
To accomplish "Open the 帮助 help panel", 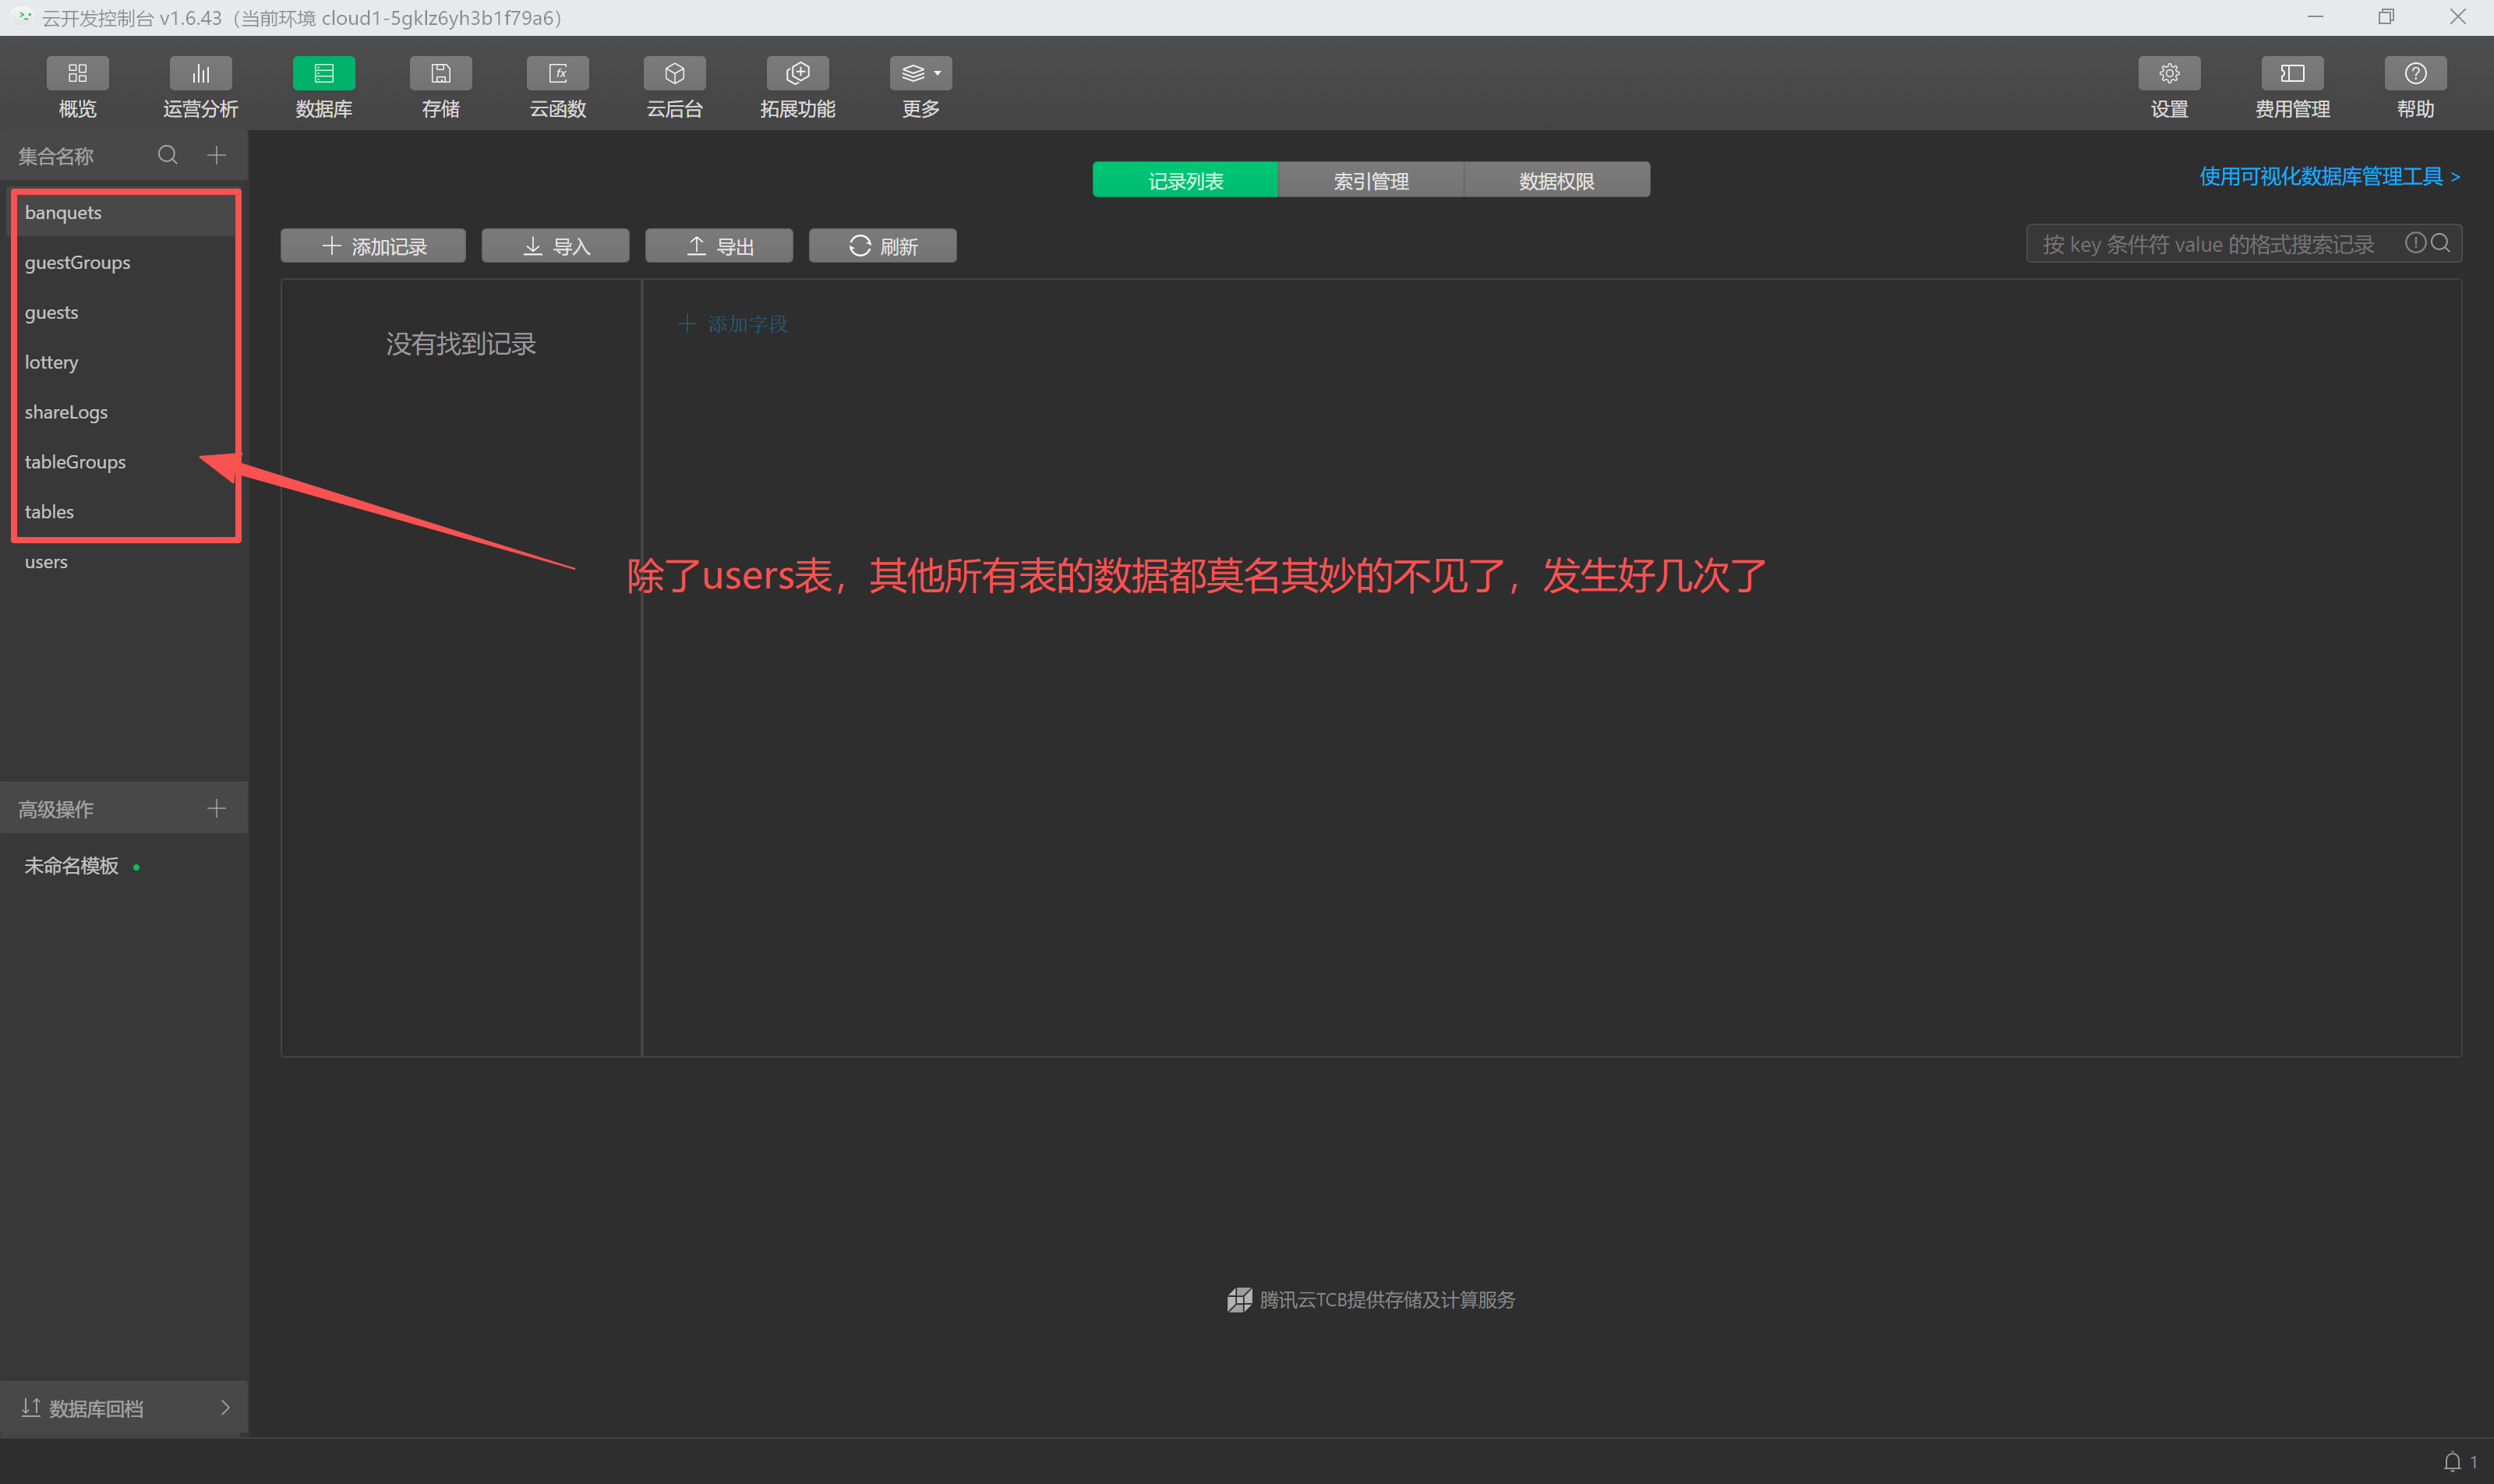I will 2415,87.
